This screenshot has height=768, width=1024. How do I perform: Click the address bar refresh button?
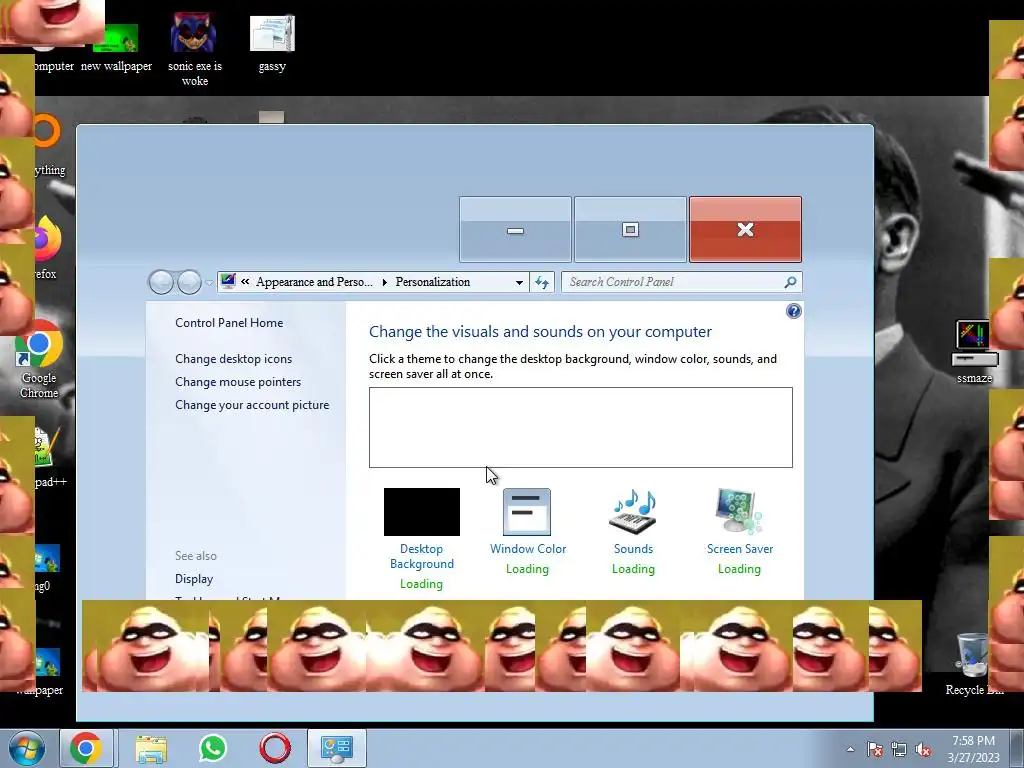tap(542, 282)
